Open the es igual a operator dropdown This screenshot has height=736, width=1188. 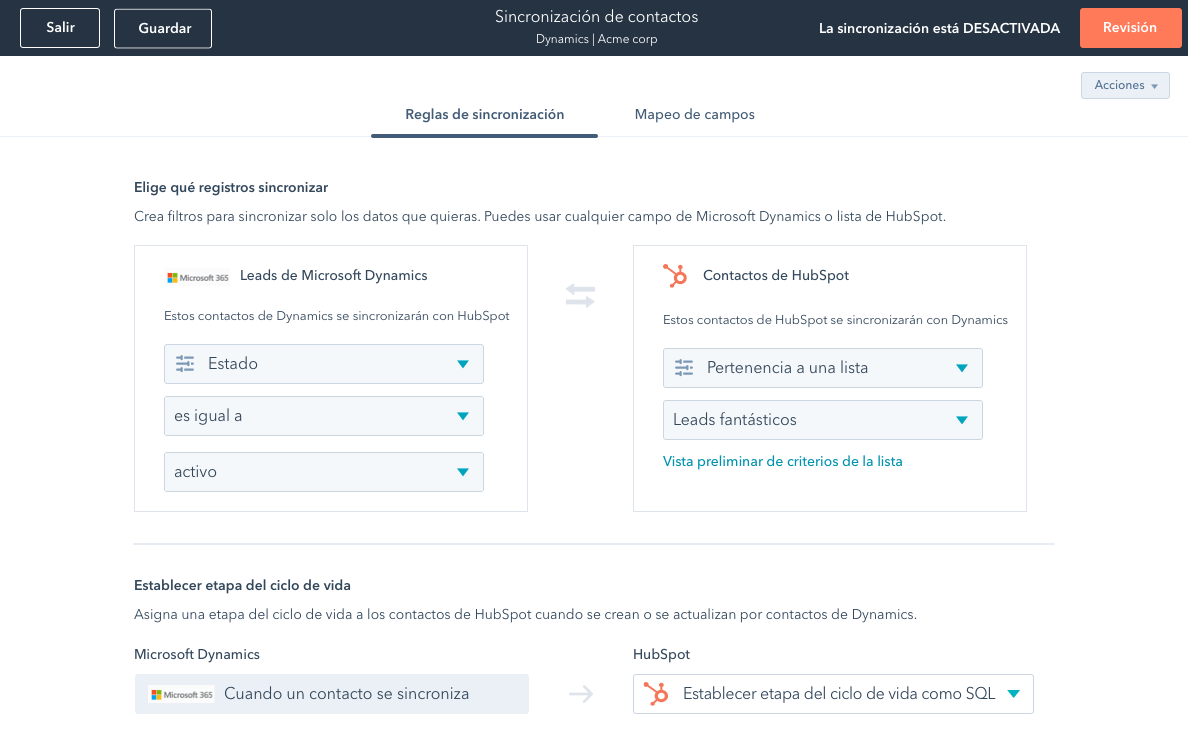pyautogui.click(x=323, y=416)
